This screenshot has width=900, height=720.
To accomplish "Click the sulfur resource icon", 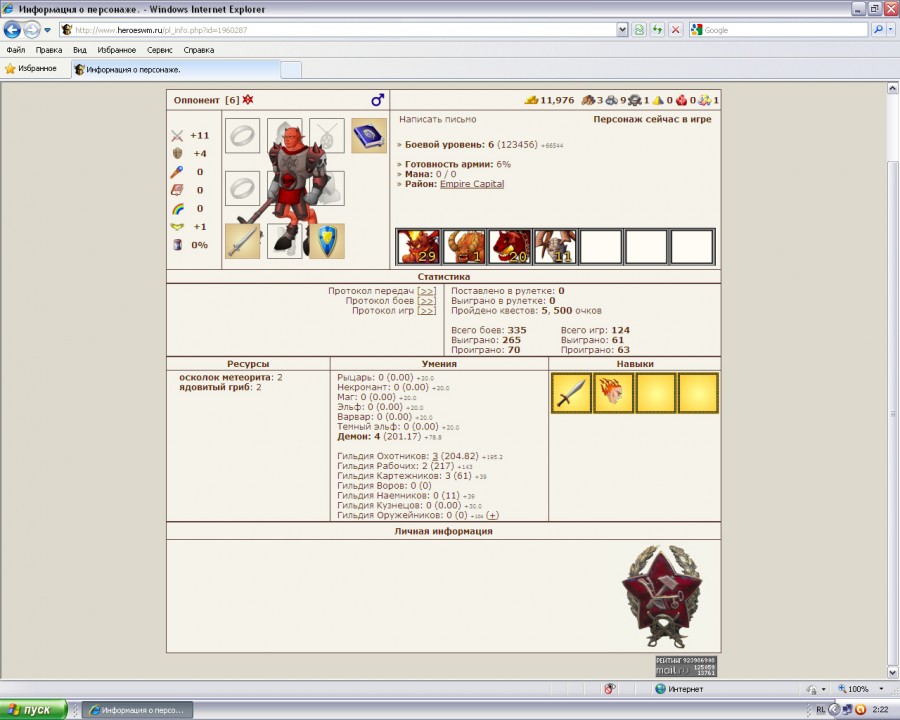I will pyautogui.click(x=658, y=100).
